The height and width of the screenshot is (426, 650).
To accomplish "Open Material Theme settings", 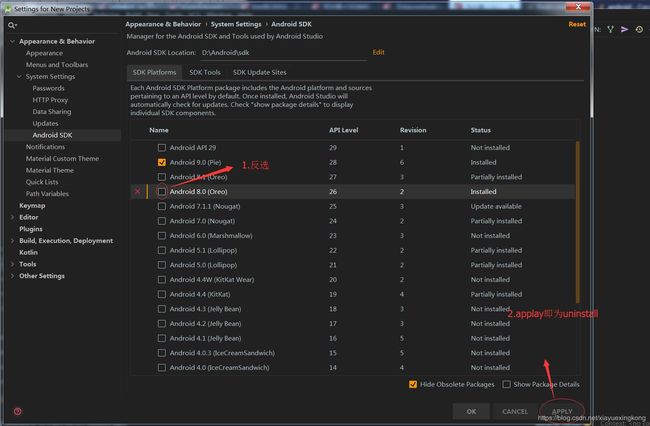I will coord(50,170).
